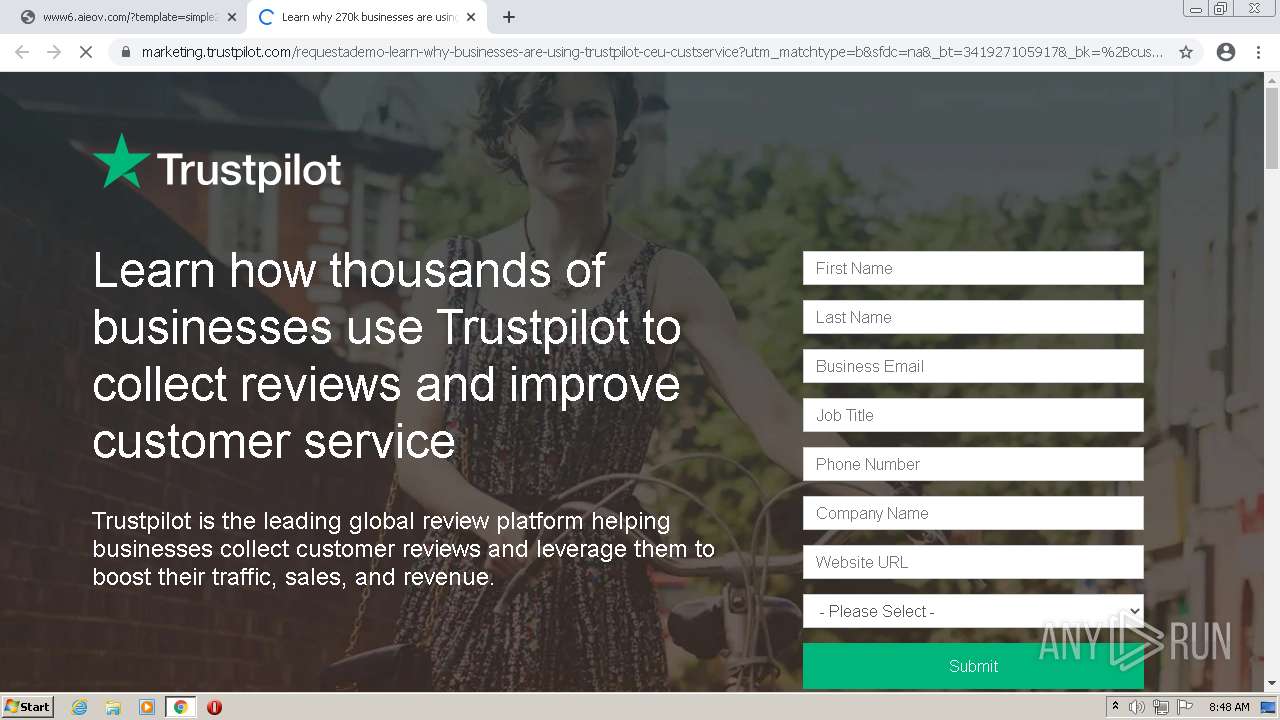Activate the Company Name field
The image size is (1280, 720).
click(973, 513)
